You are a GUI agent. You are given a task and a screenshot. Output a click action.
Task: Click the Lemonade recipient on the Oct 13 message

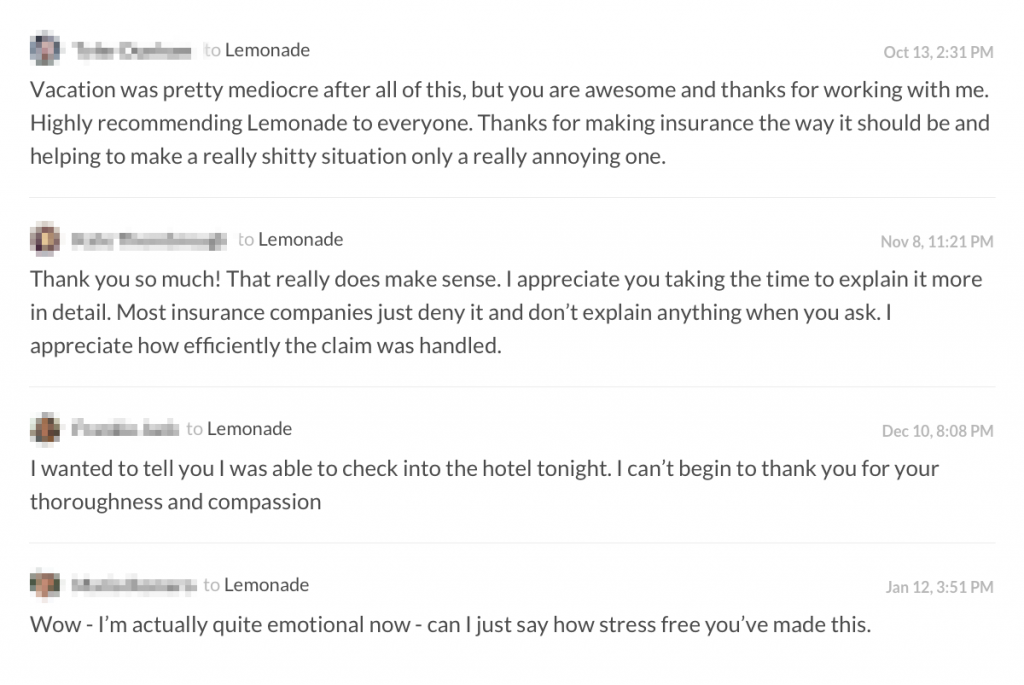pyautogui.click(x=267, y=50)
